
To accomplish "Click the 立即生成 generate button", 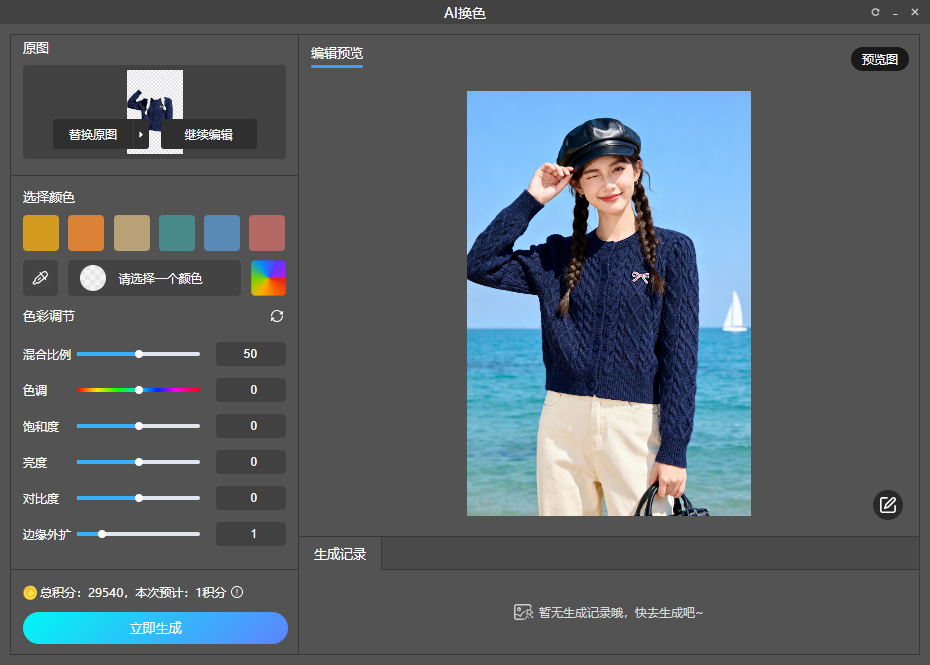I will 155,628.
